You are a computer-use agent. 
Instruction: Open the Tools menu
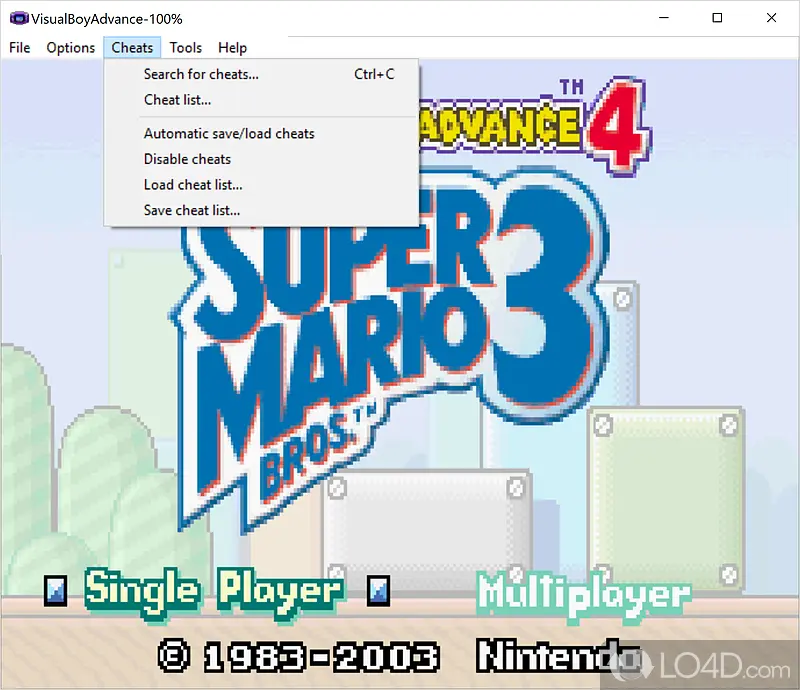coord(185,47)
